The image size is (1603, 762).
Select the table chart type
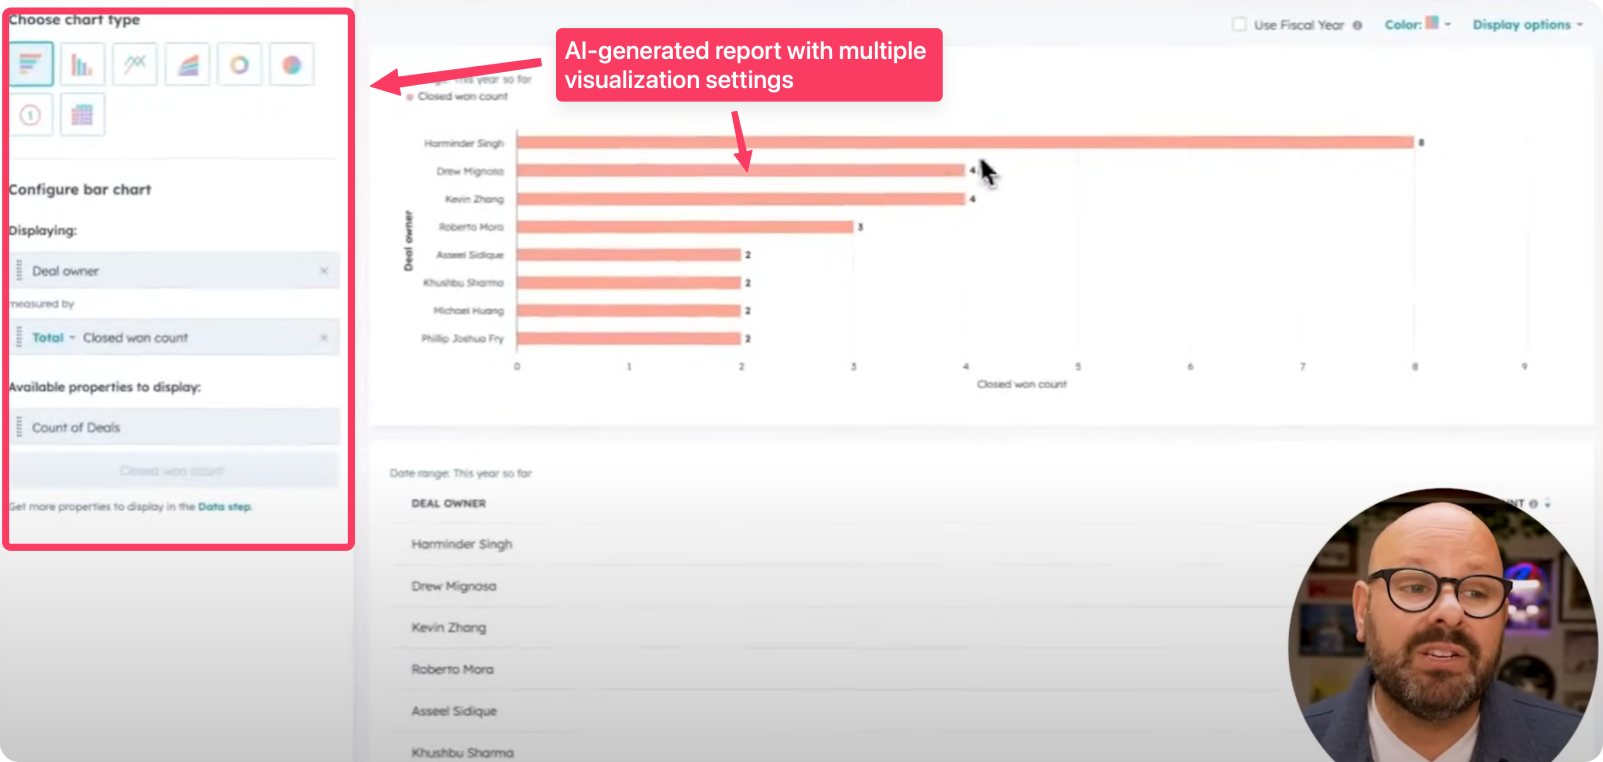82,115
